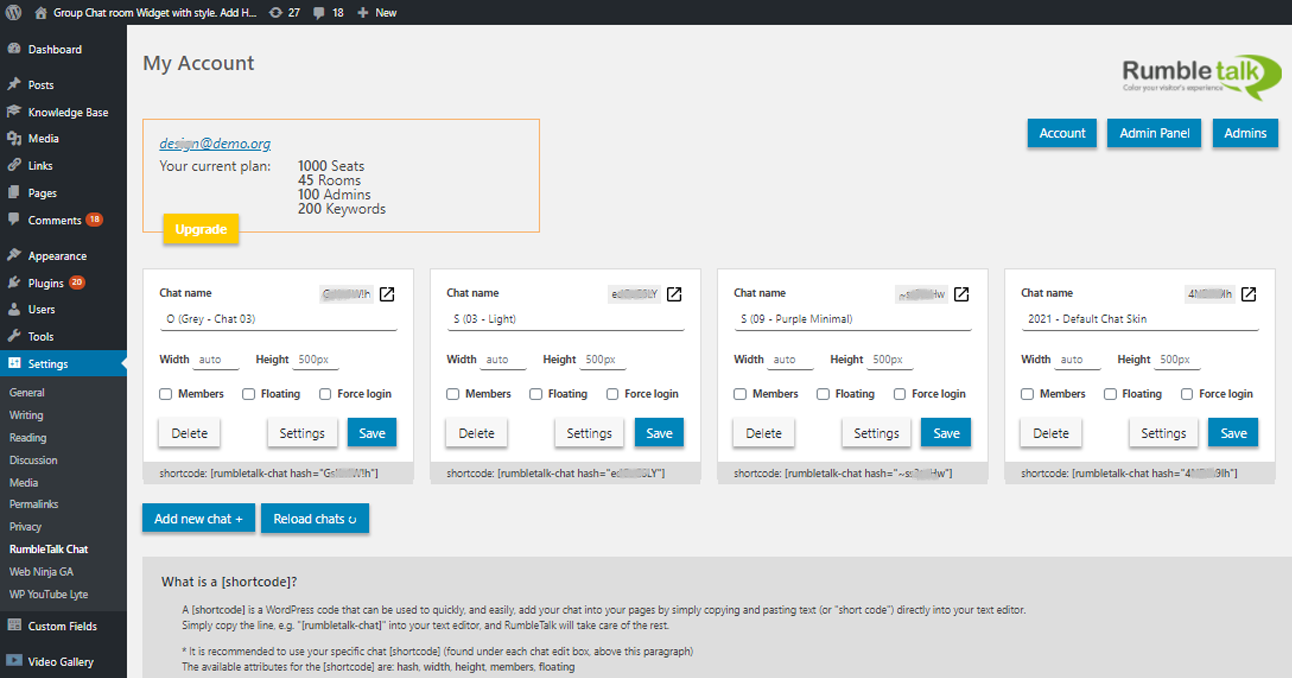Viewport: 1292px width, 678px height.
Task: Save the 2021 Default Chat Skin
Action: (1233, 433)
